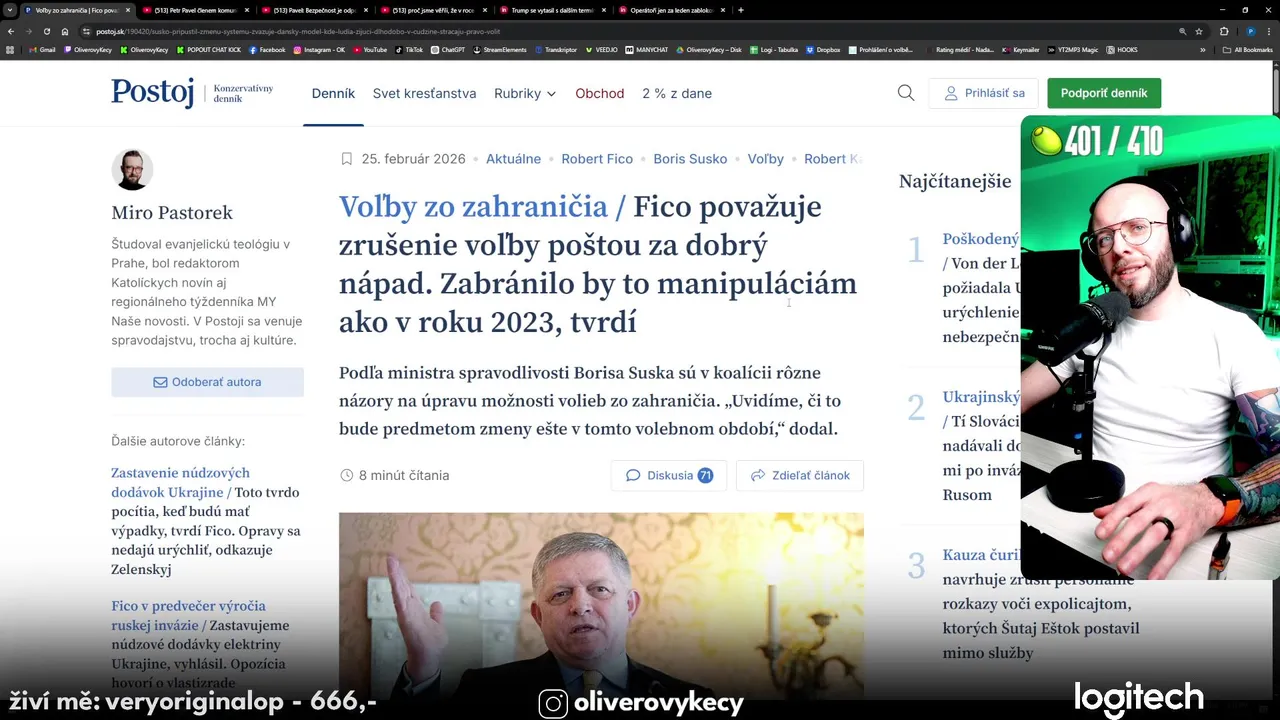Open the Obchod menu item

pyautogui.click(x=599, y=93)
